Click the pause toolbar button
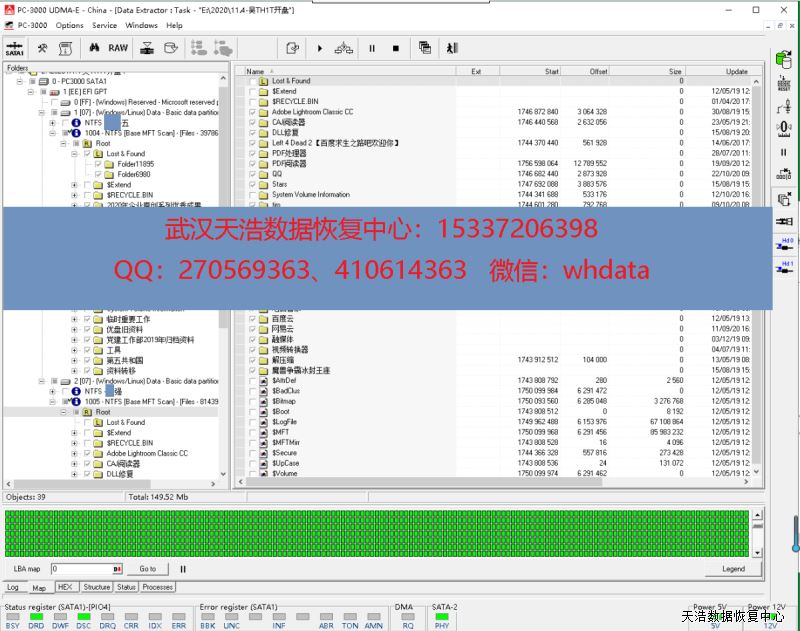The image size is (800, 631). [x=371, y=47]
